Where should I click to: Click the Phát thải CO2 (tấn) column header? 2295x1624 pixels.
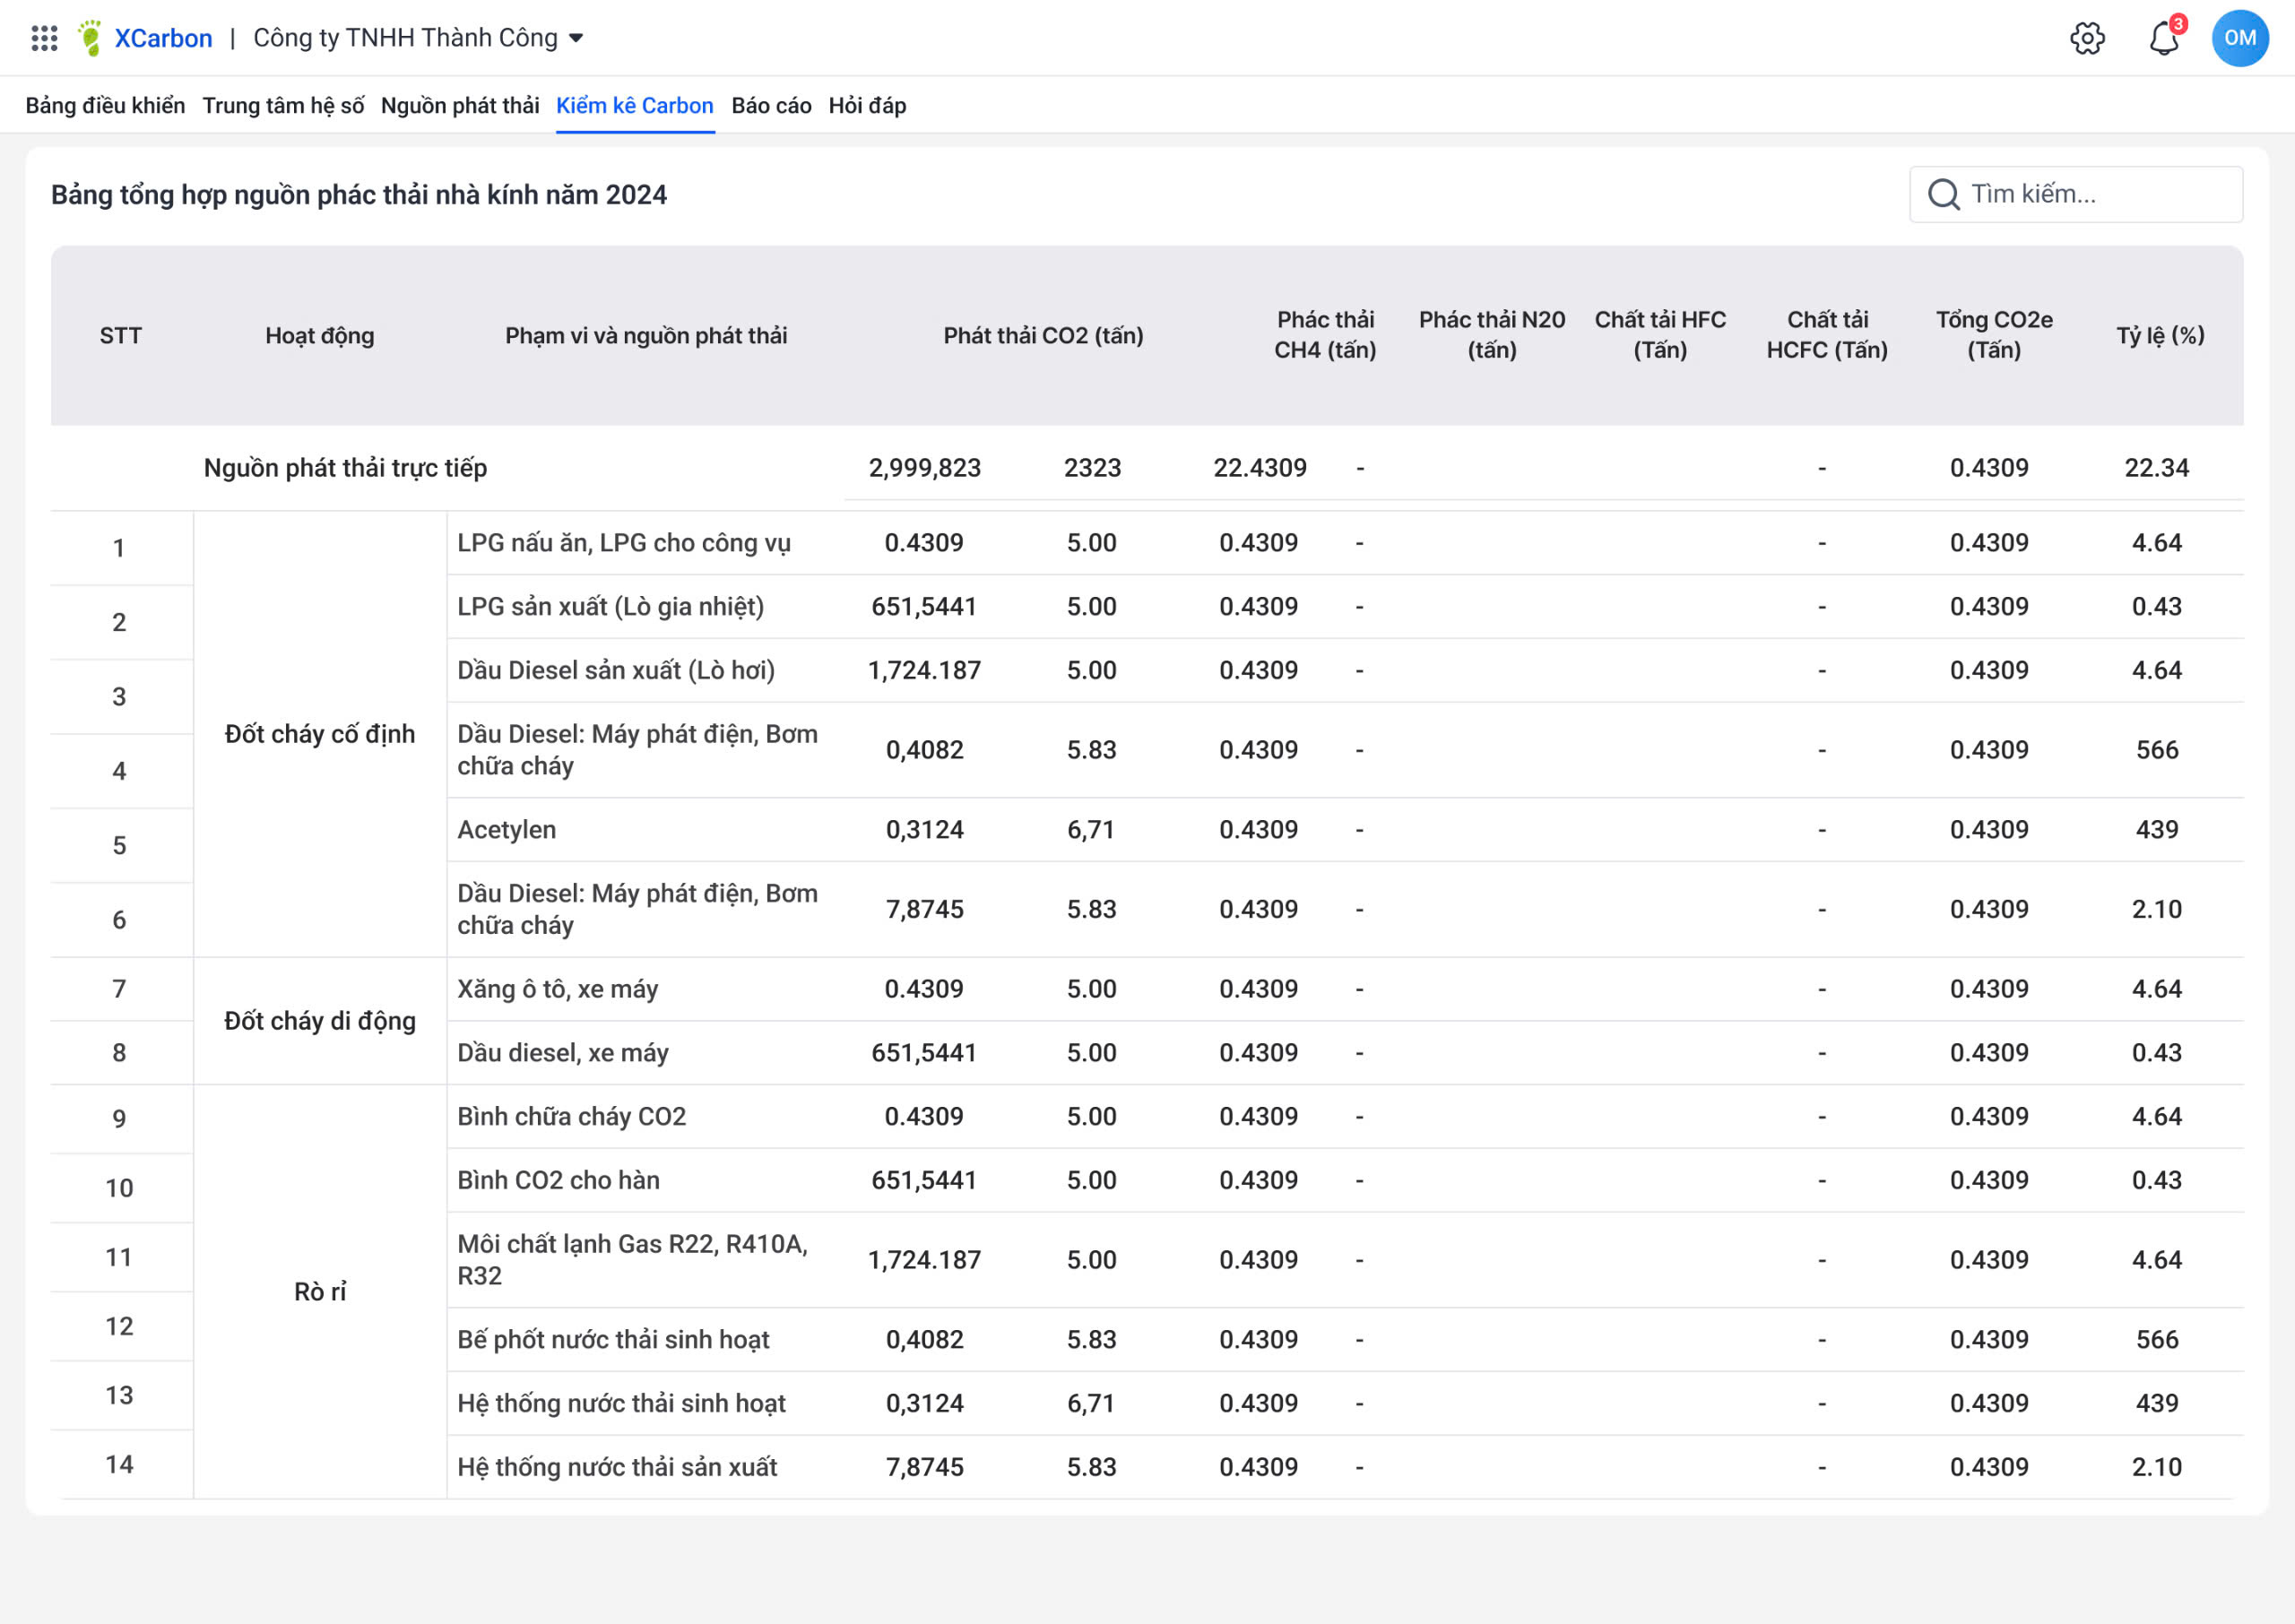click(1043, 335)
